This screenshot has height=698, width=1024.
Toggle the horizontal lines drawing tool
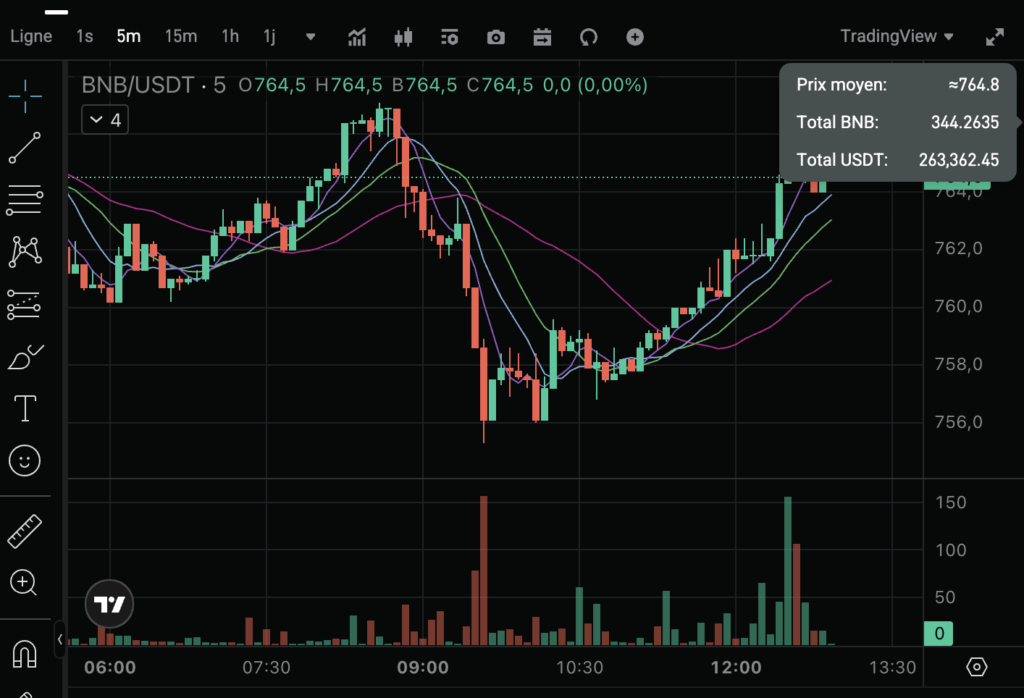[x=23, y=200]
